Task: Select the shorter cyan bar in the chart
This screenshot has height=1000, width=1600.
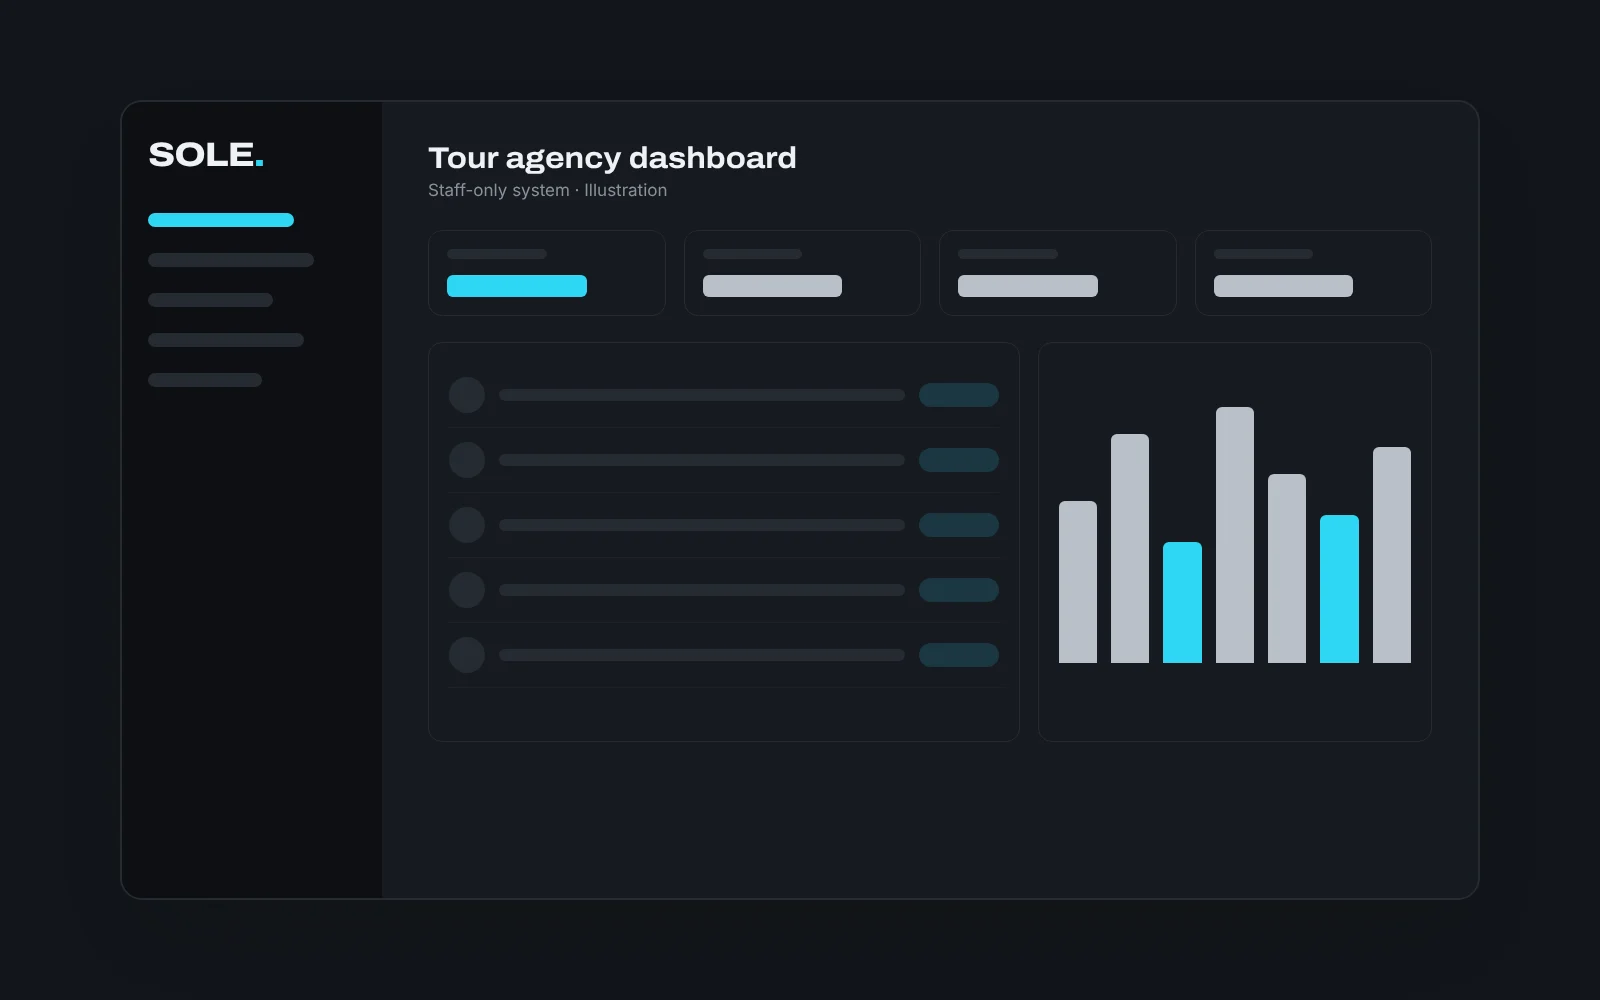Action: pos(1182,602)
